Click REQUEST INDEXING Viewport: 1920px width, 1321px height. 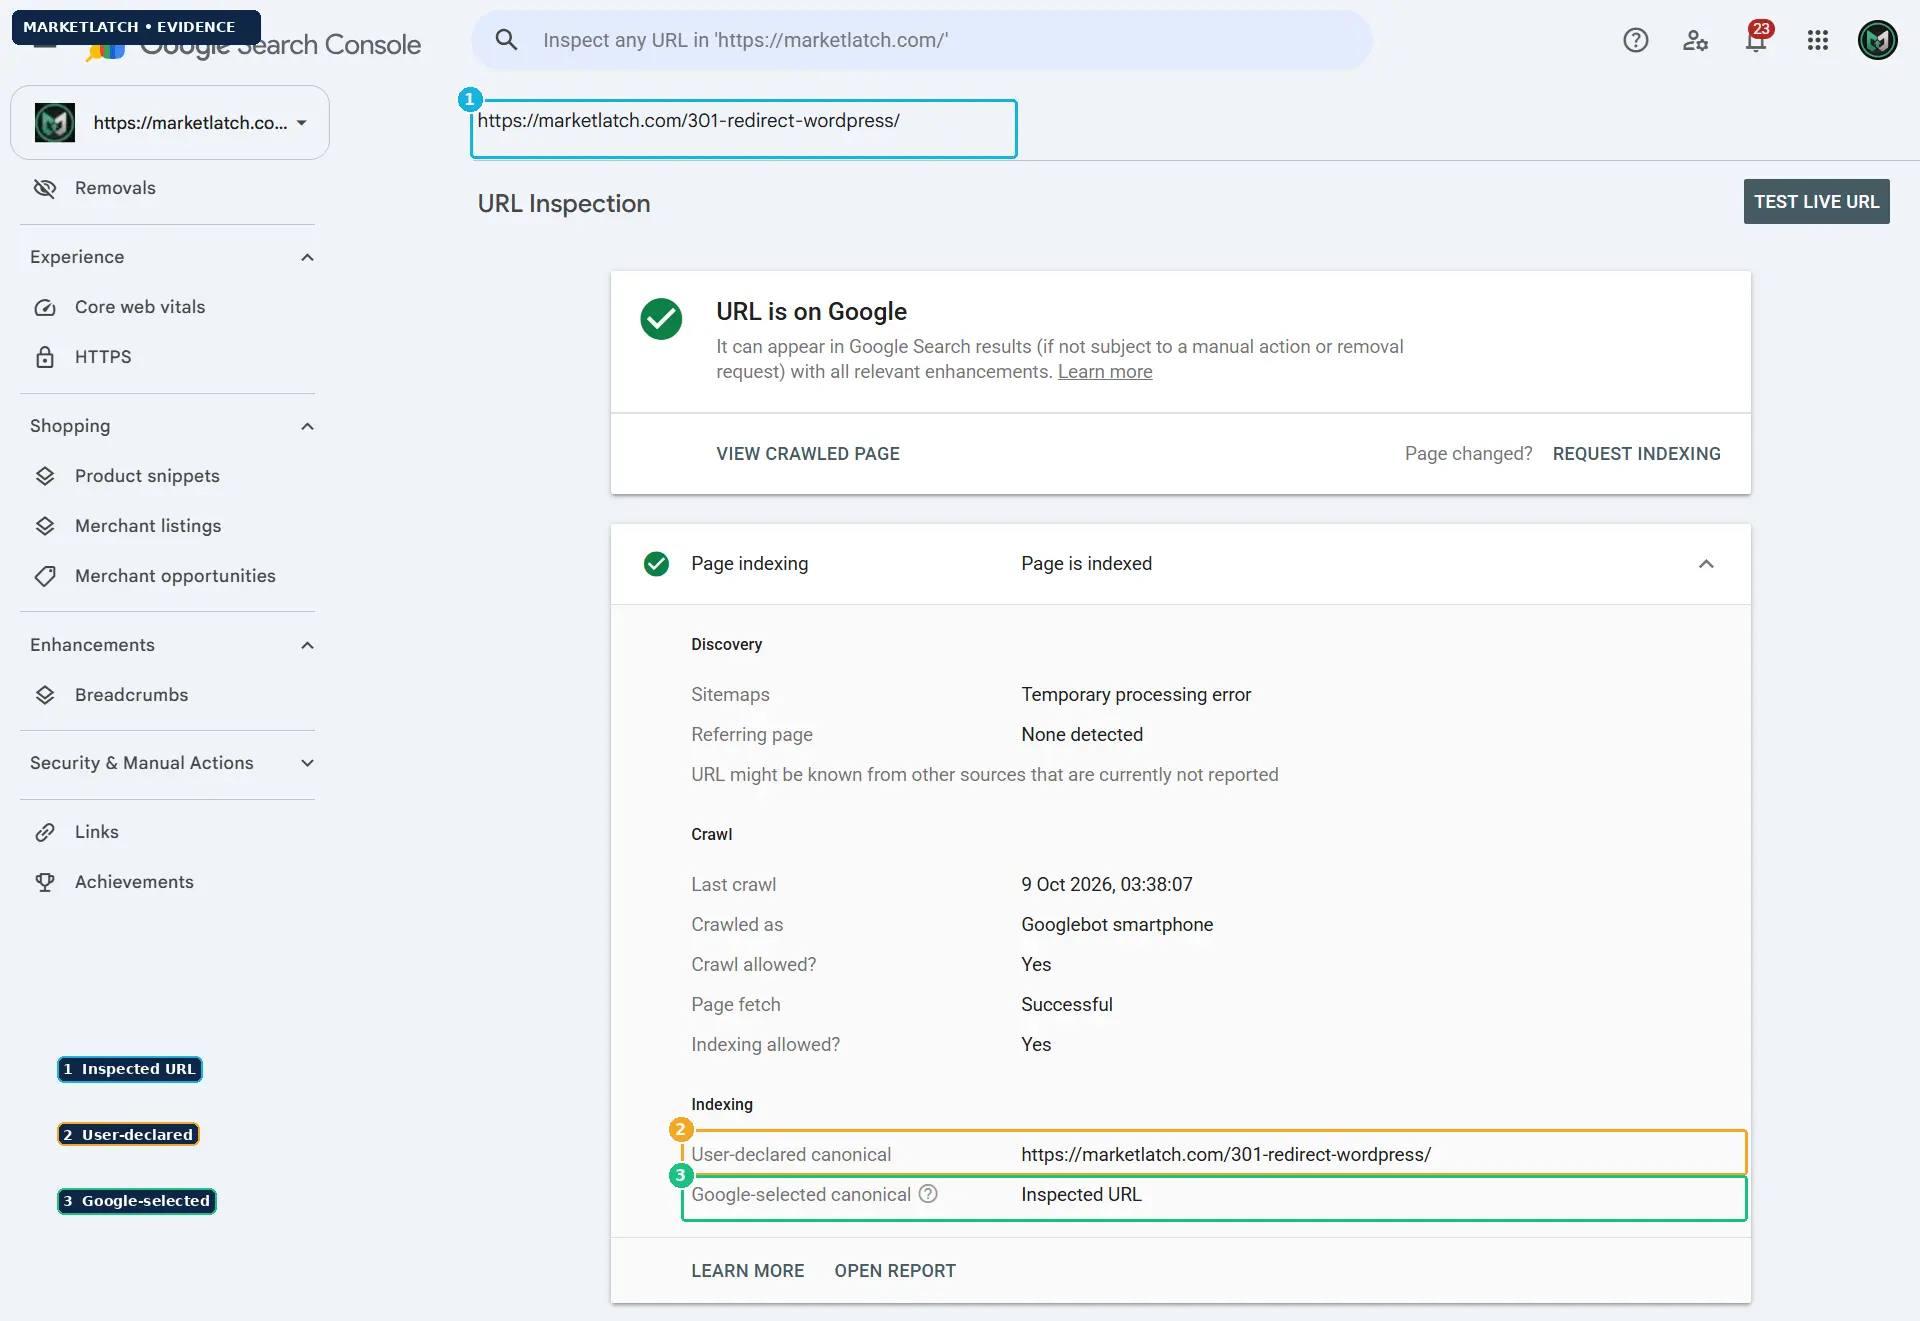(1636, 454)
